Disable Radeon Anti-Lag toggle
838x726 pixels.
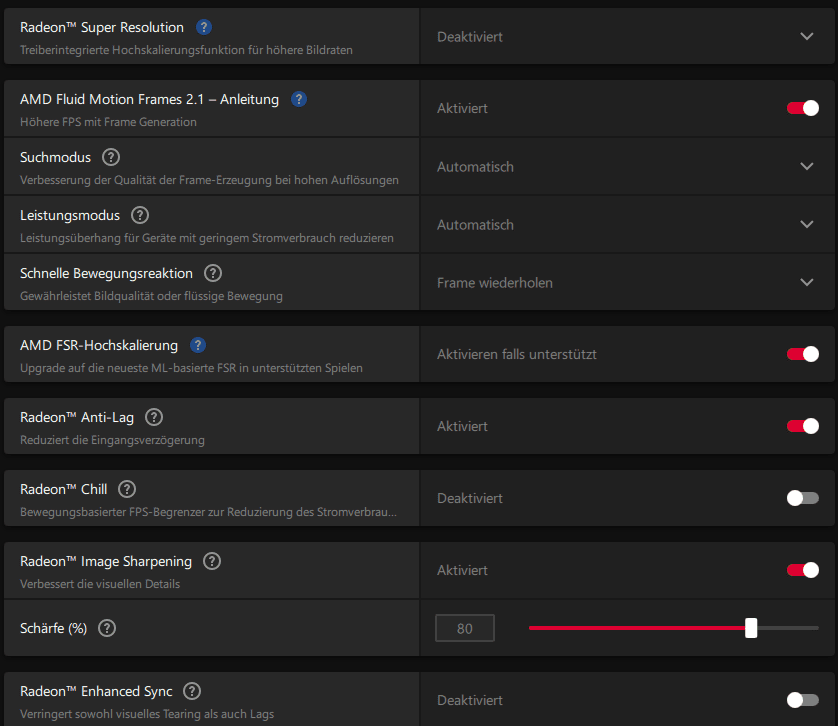click(x=803, y=426)
